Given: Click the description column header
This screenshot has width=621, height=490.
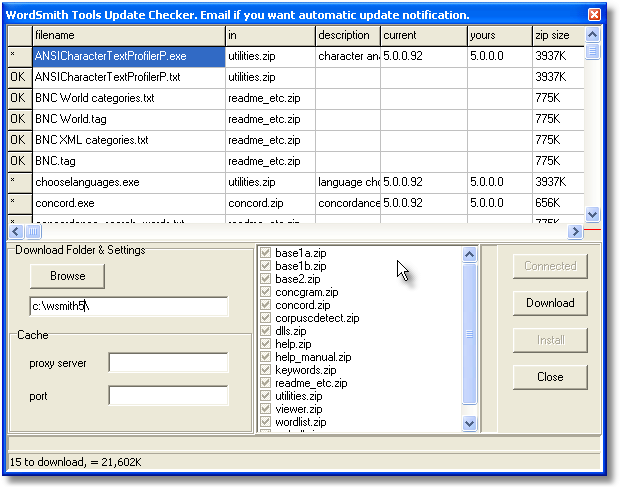Looking at the screenshot, I should pyautogui.click(x=348, y=35).
